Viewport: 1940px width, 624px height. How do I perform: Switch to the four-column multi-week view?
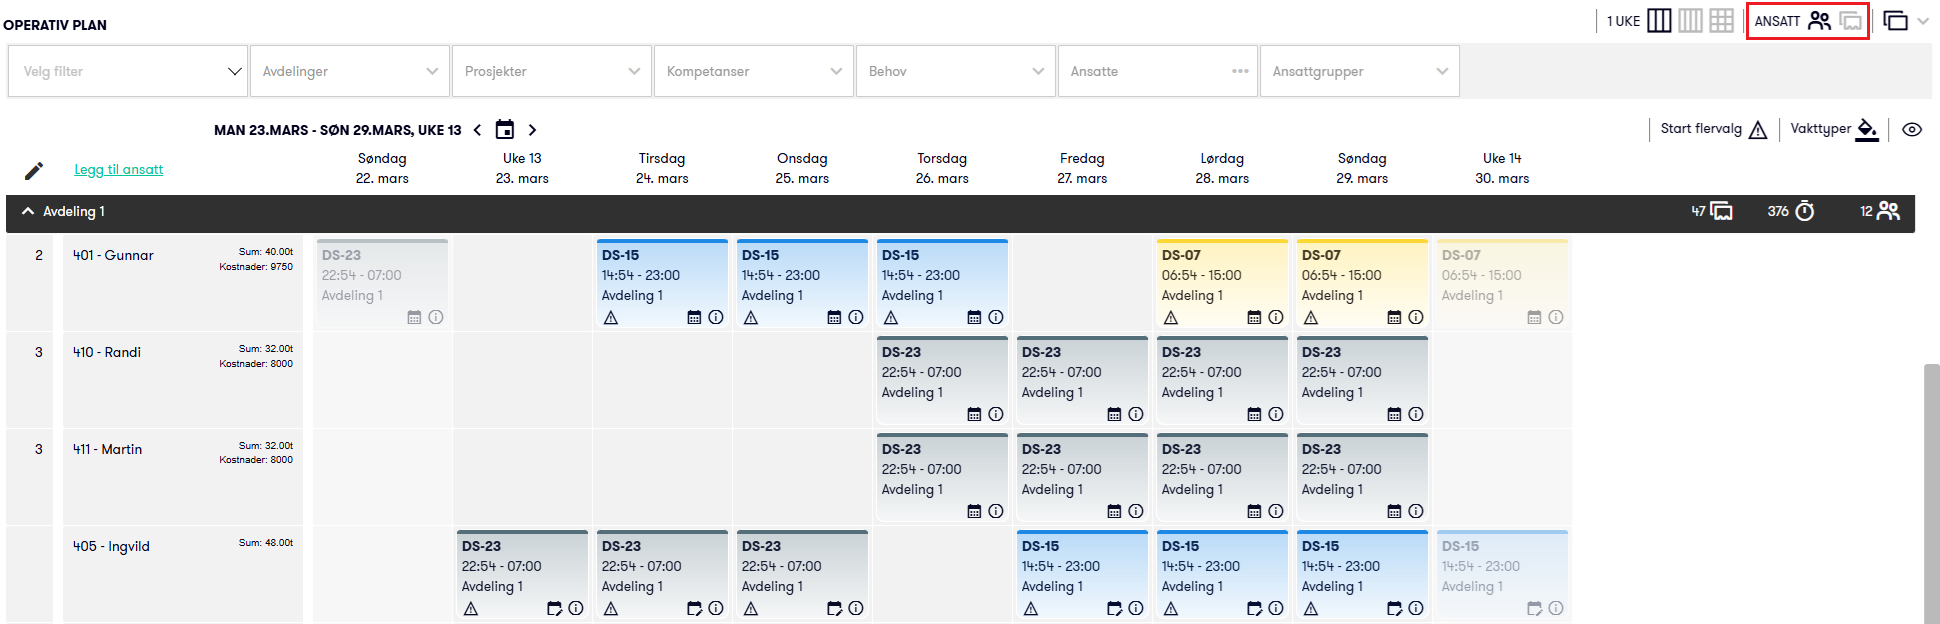point(1690,20)
